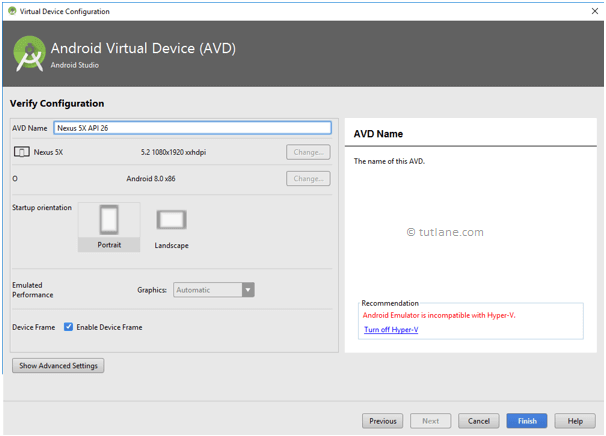Click the Graphics dropdown arrow button
This screenshot has height=436, width=606.
coord(248,290)
